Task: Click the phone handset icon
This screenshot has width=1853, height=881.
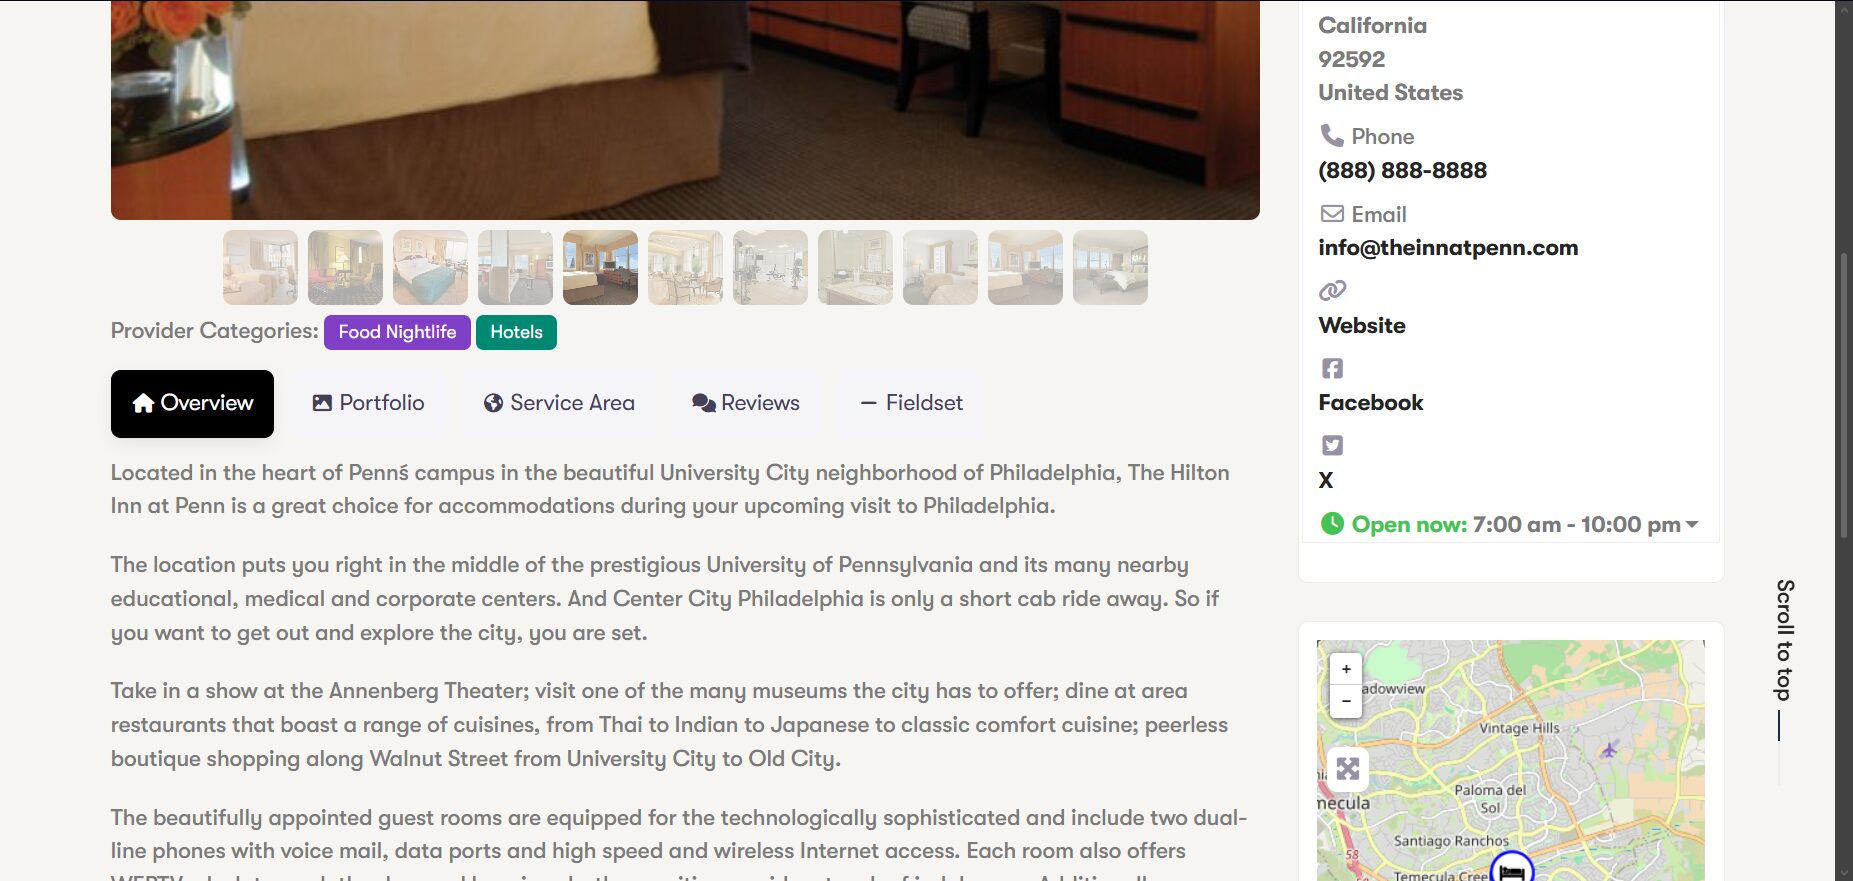Action: (x=1331, y=135)
